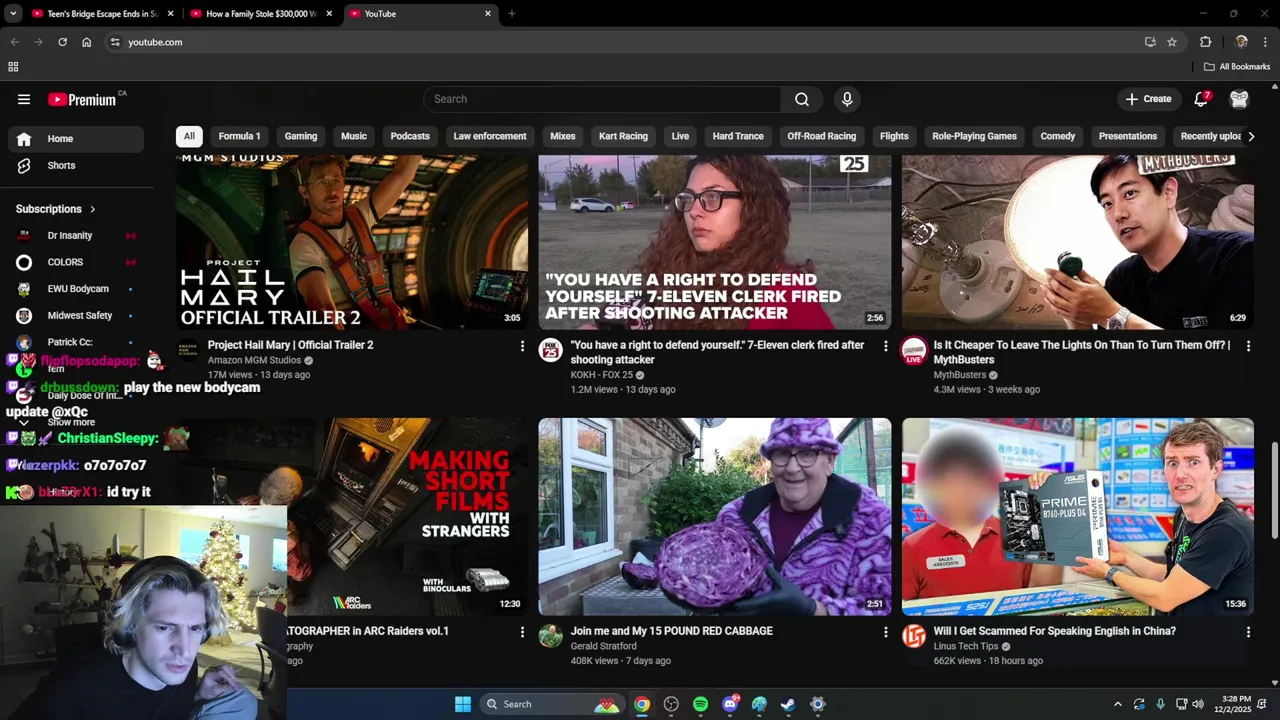The height and width of the screenshot is (720, 1280).
Task: Open Shorts in sidebar
Action: tap(76, 165)
